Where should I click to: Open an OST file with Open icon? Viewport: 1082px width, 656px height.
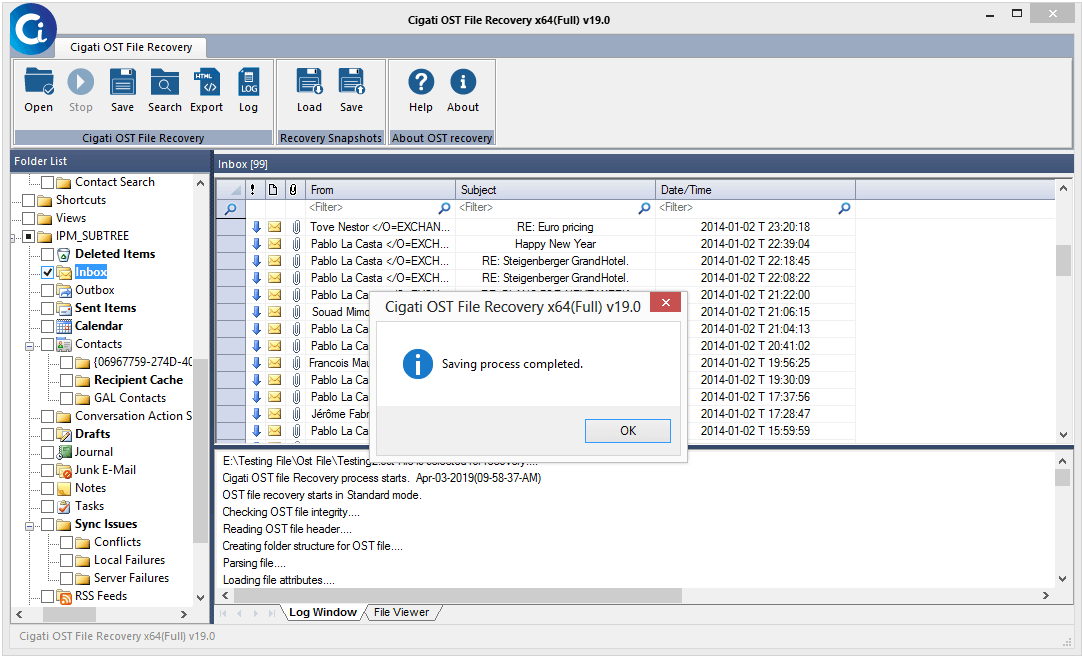tap(39, 82)
